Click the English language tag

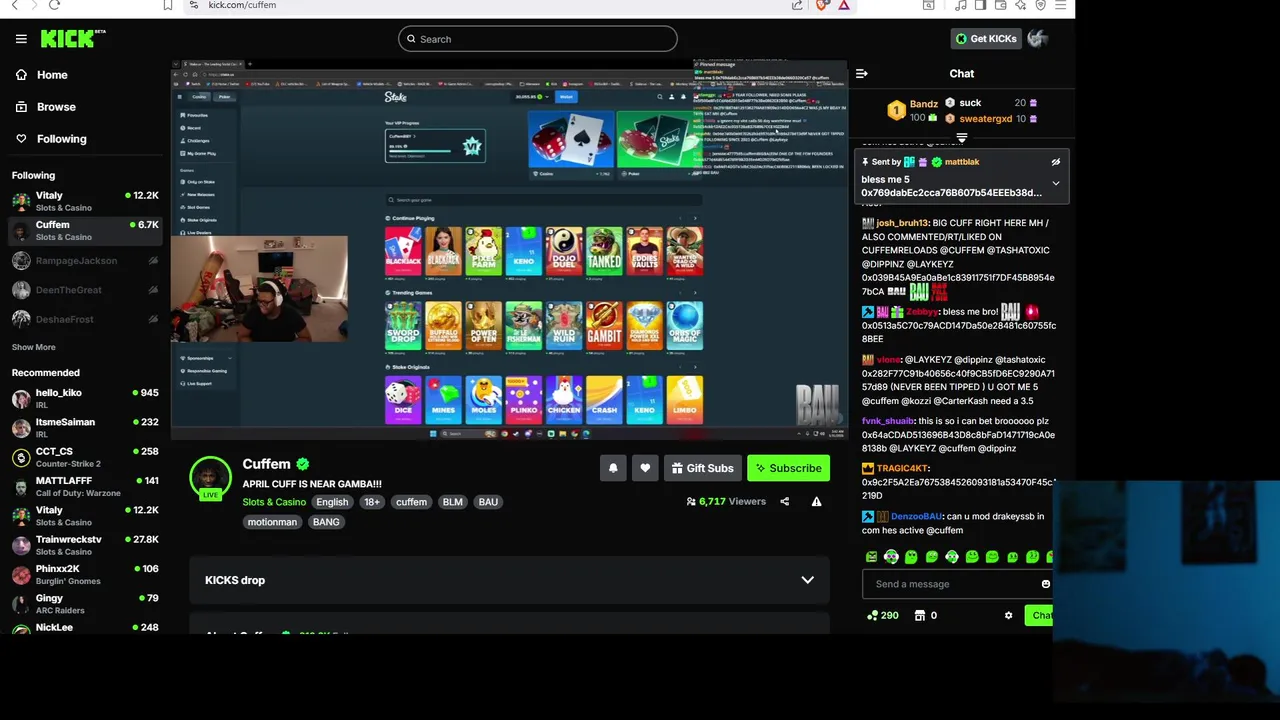pyautogui.click(x=332, y=502)
